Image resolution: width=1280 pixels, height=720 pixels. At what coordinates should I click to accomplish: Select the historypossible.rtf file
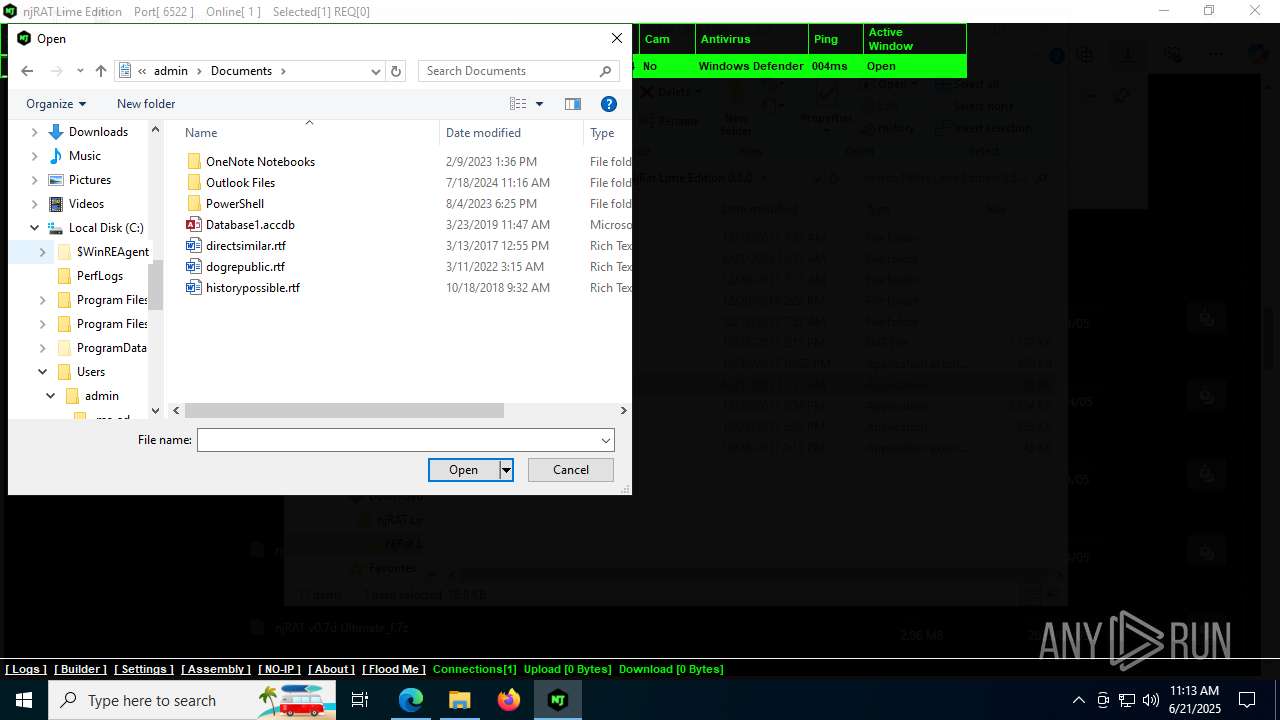[252, 288]
